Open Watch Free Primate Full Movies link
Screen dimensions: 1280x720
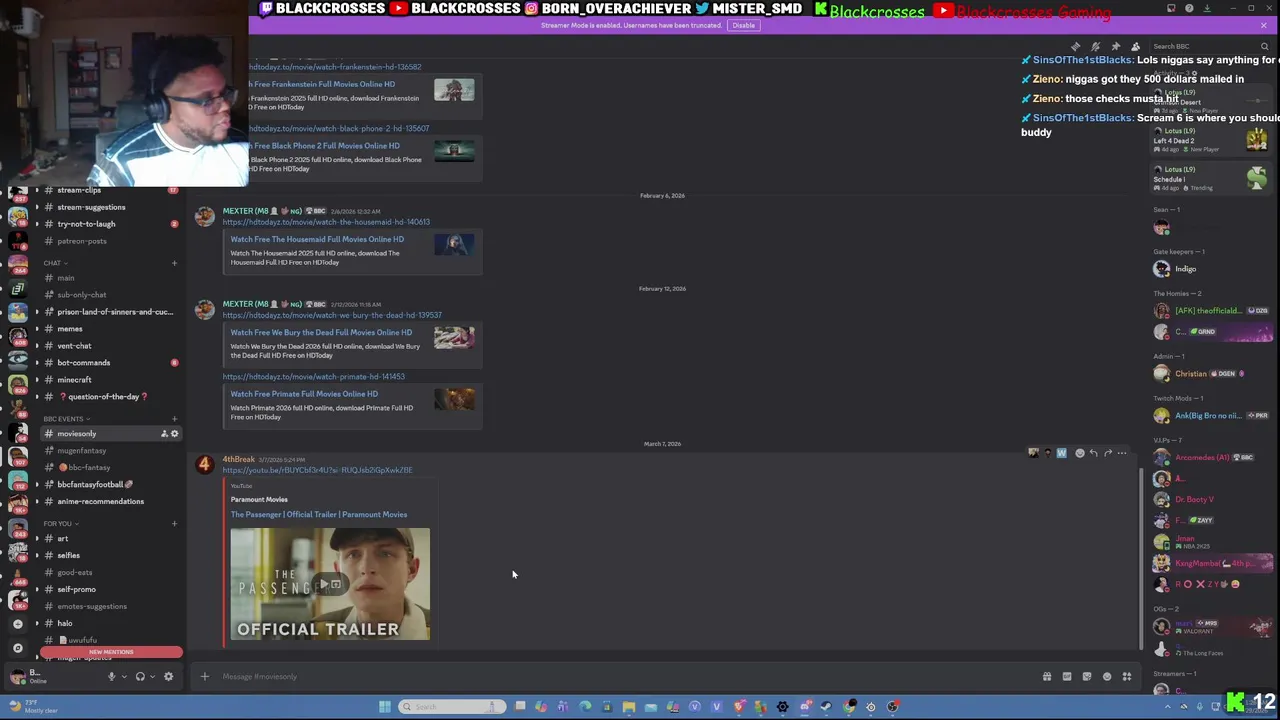pos(304,394)
